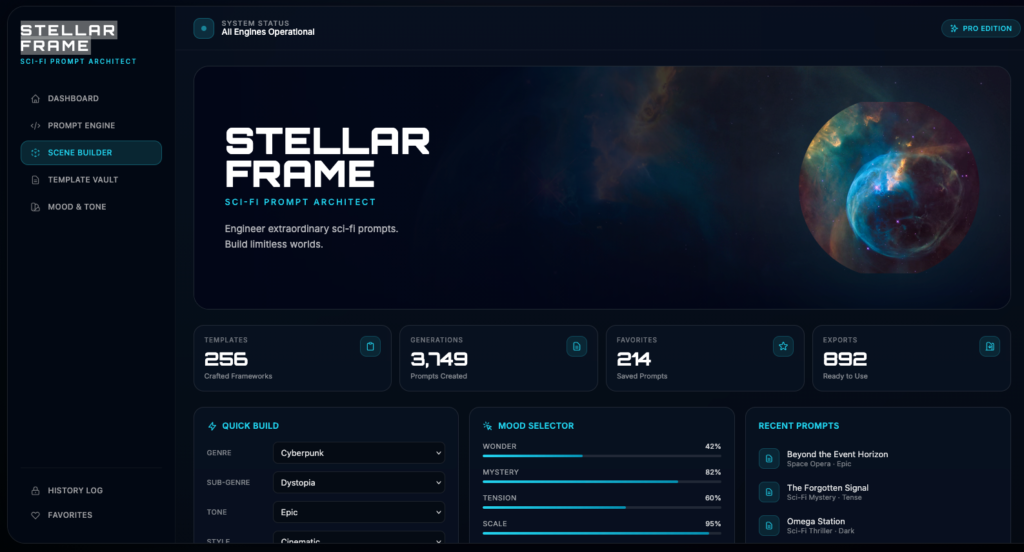
Task: Click the Mood Selector wand icon
Action: tap(487, 426)
